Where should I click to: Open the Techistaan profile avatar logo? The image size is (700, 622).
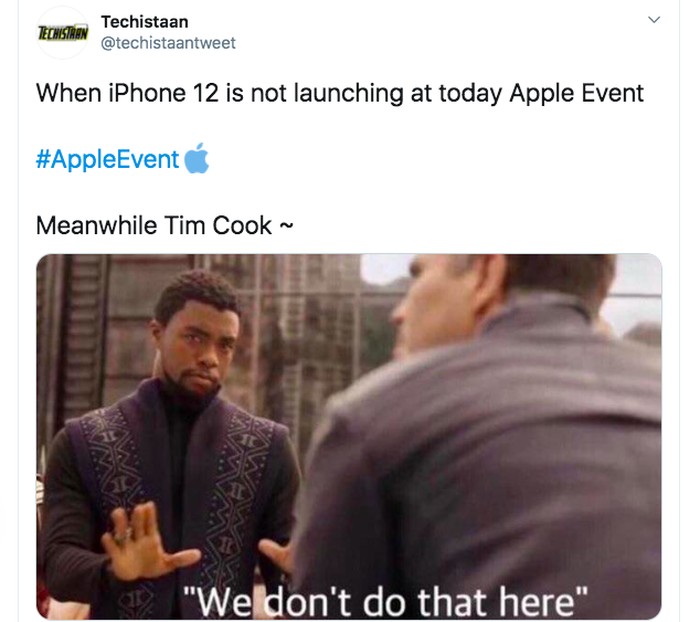coord(62,33)
